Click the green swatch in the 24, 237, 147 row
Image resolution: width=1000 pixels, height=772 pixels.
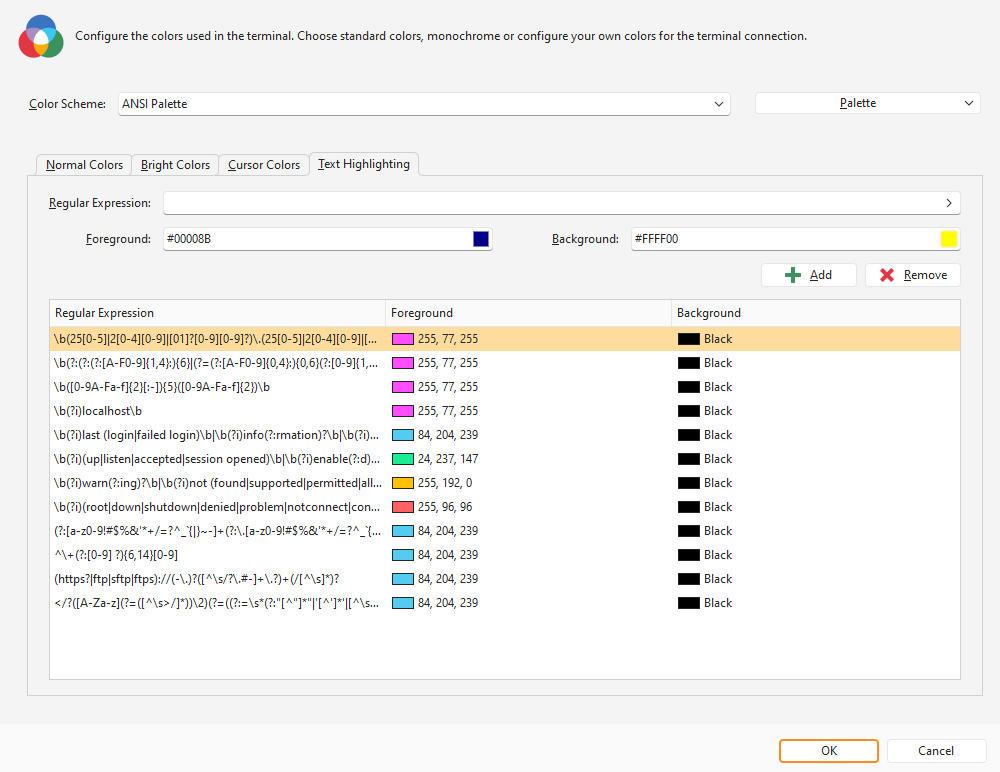402,459
